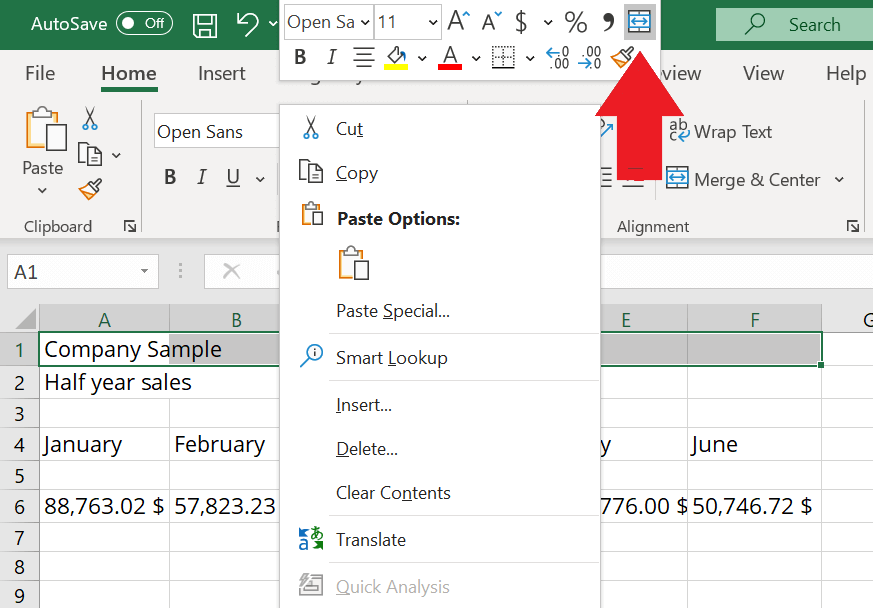873x608 pixels.
Task: Toggle Italic formatting on the mini toolbar
Action: pos(330,57)
